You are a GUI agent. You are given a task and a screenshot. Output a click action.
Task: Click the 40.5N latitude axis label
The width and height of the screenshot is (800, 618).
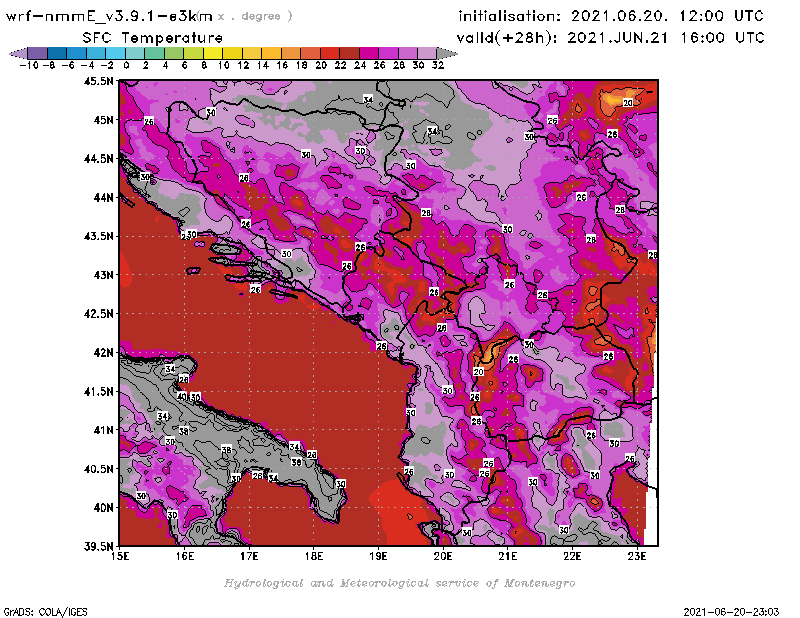tap(98, 469)
